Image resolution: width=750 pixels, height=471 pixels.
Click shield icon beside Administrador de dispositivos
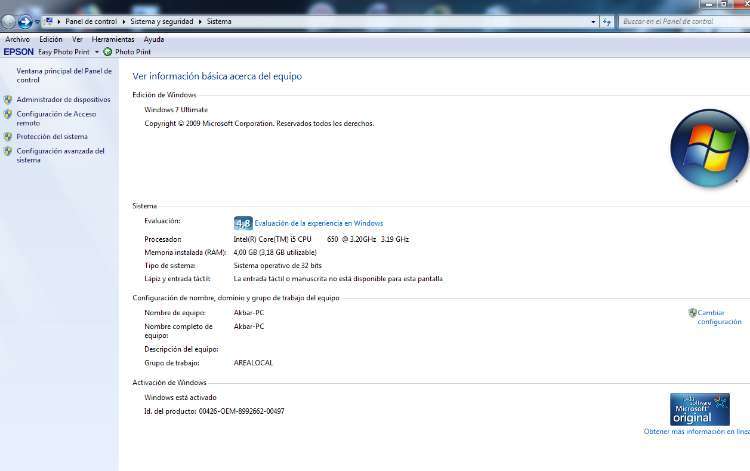[8, 99]
